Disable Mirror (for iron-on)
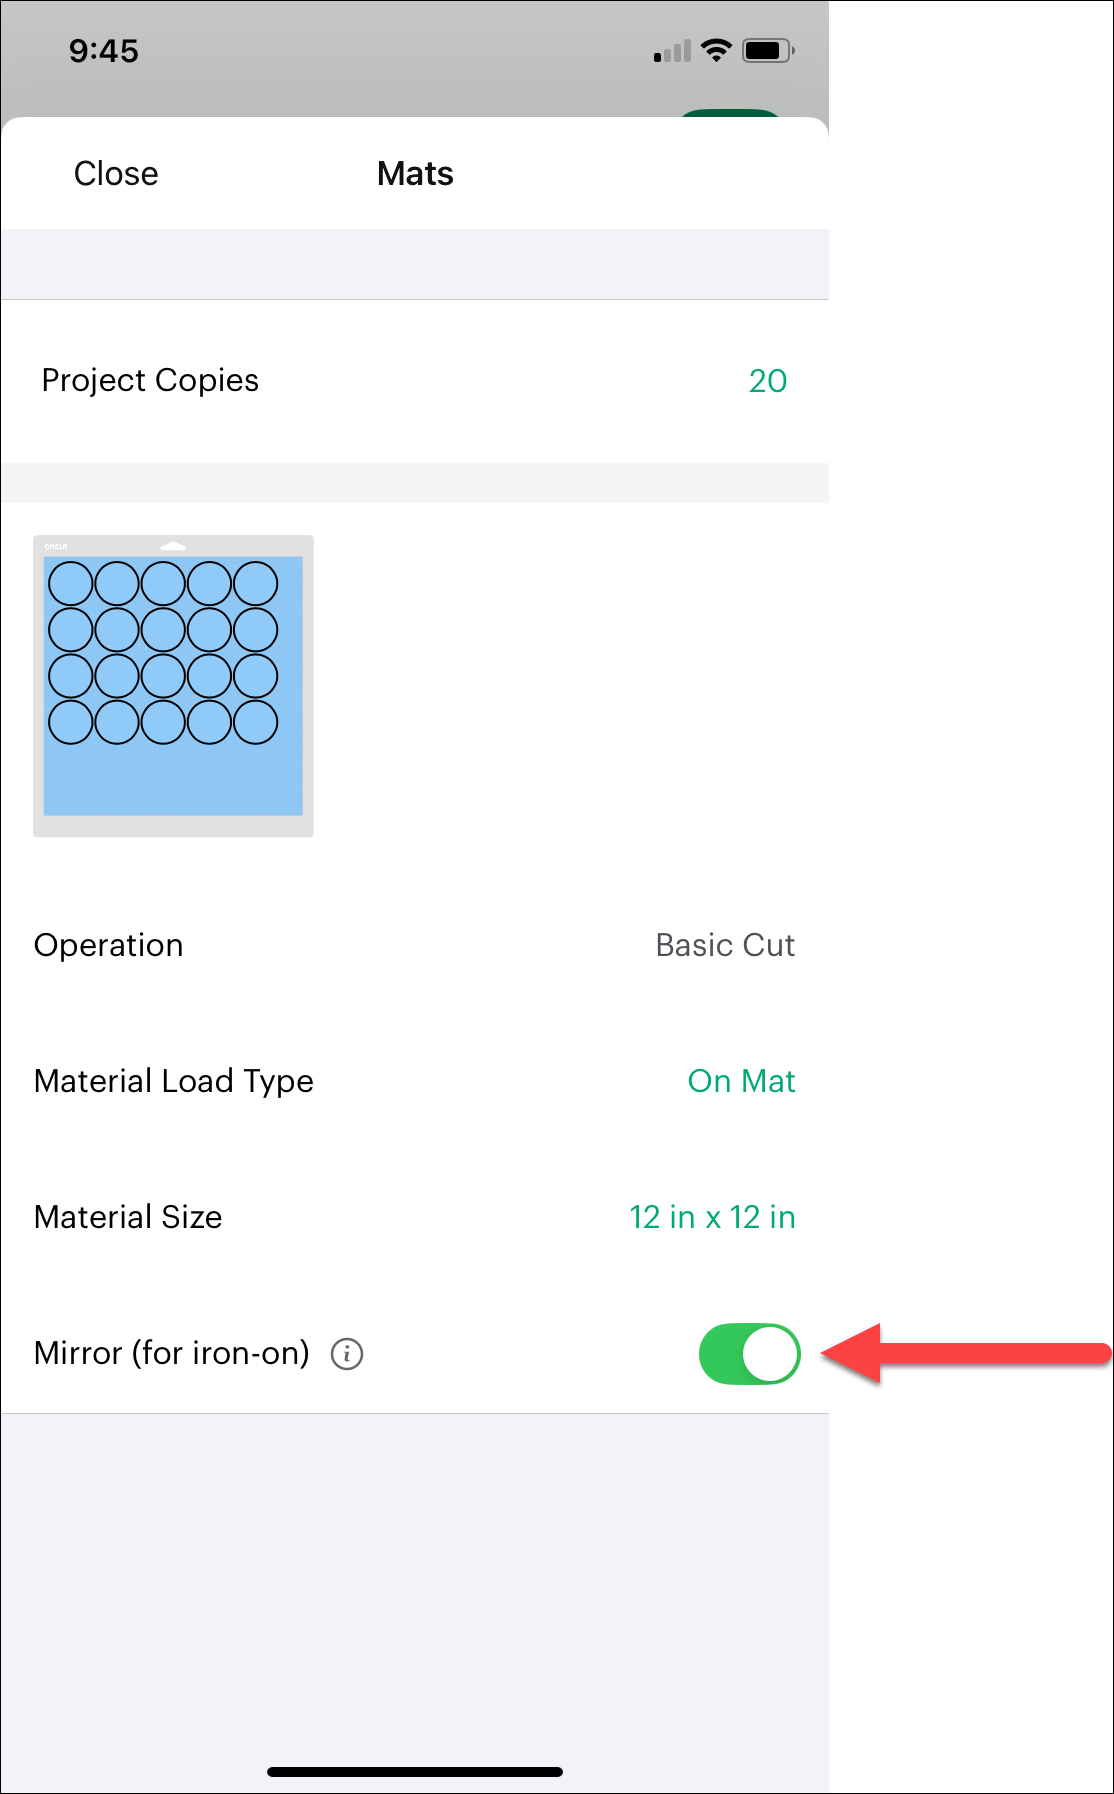This screenshot has height=1794, width=1114. coord(749,1354)
